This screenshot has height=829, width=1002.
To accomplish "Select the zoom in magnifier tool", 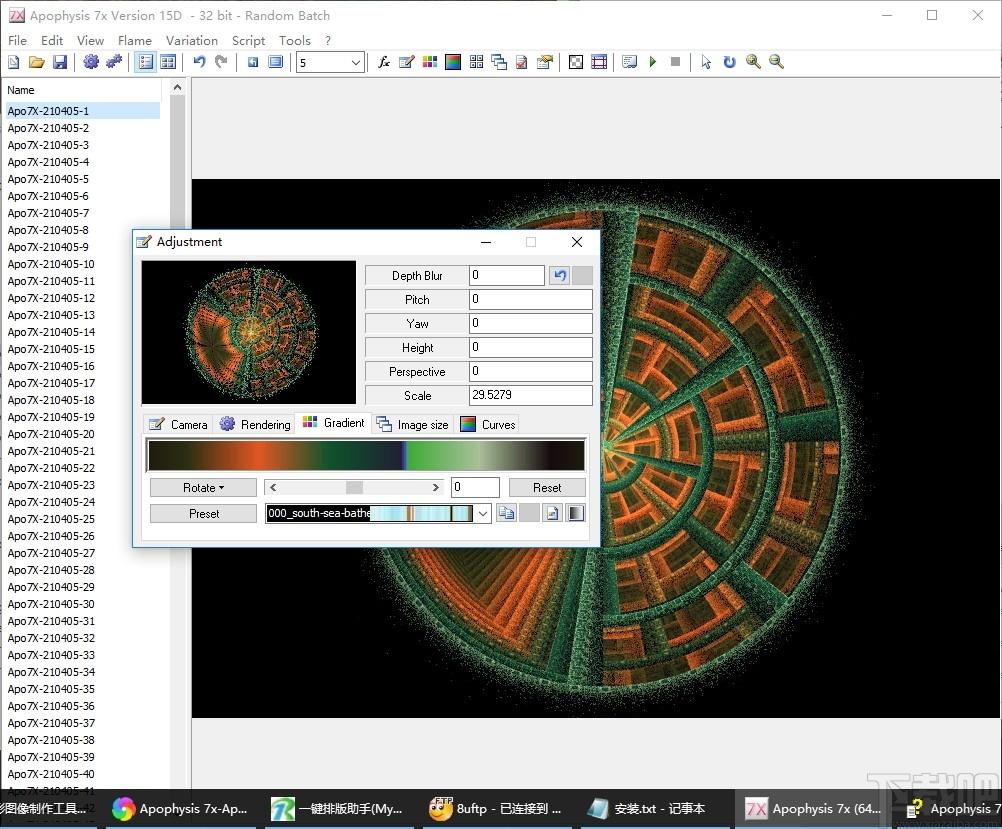I will pyautogui.click(x=753, y=62).
